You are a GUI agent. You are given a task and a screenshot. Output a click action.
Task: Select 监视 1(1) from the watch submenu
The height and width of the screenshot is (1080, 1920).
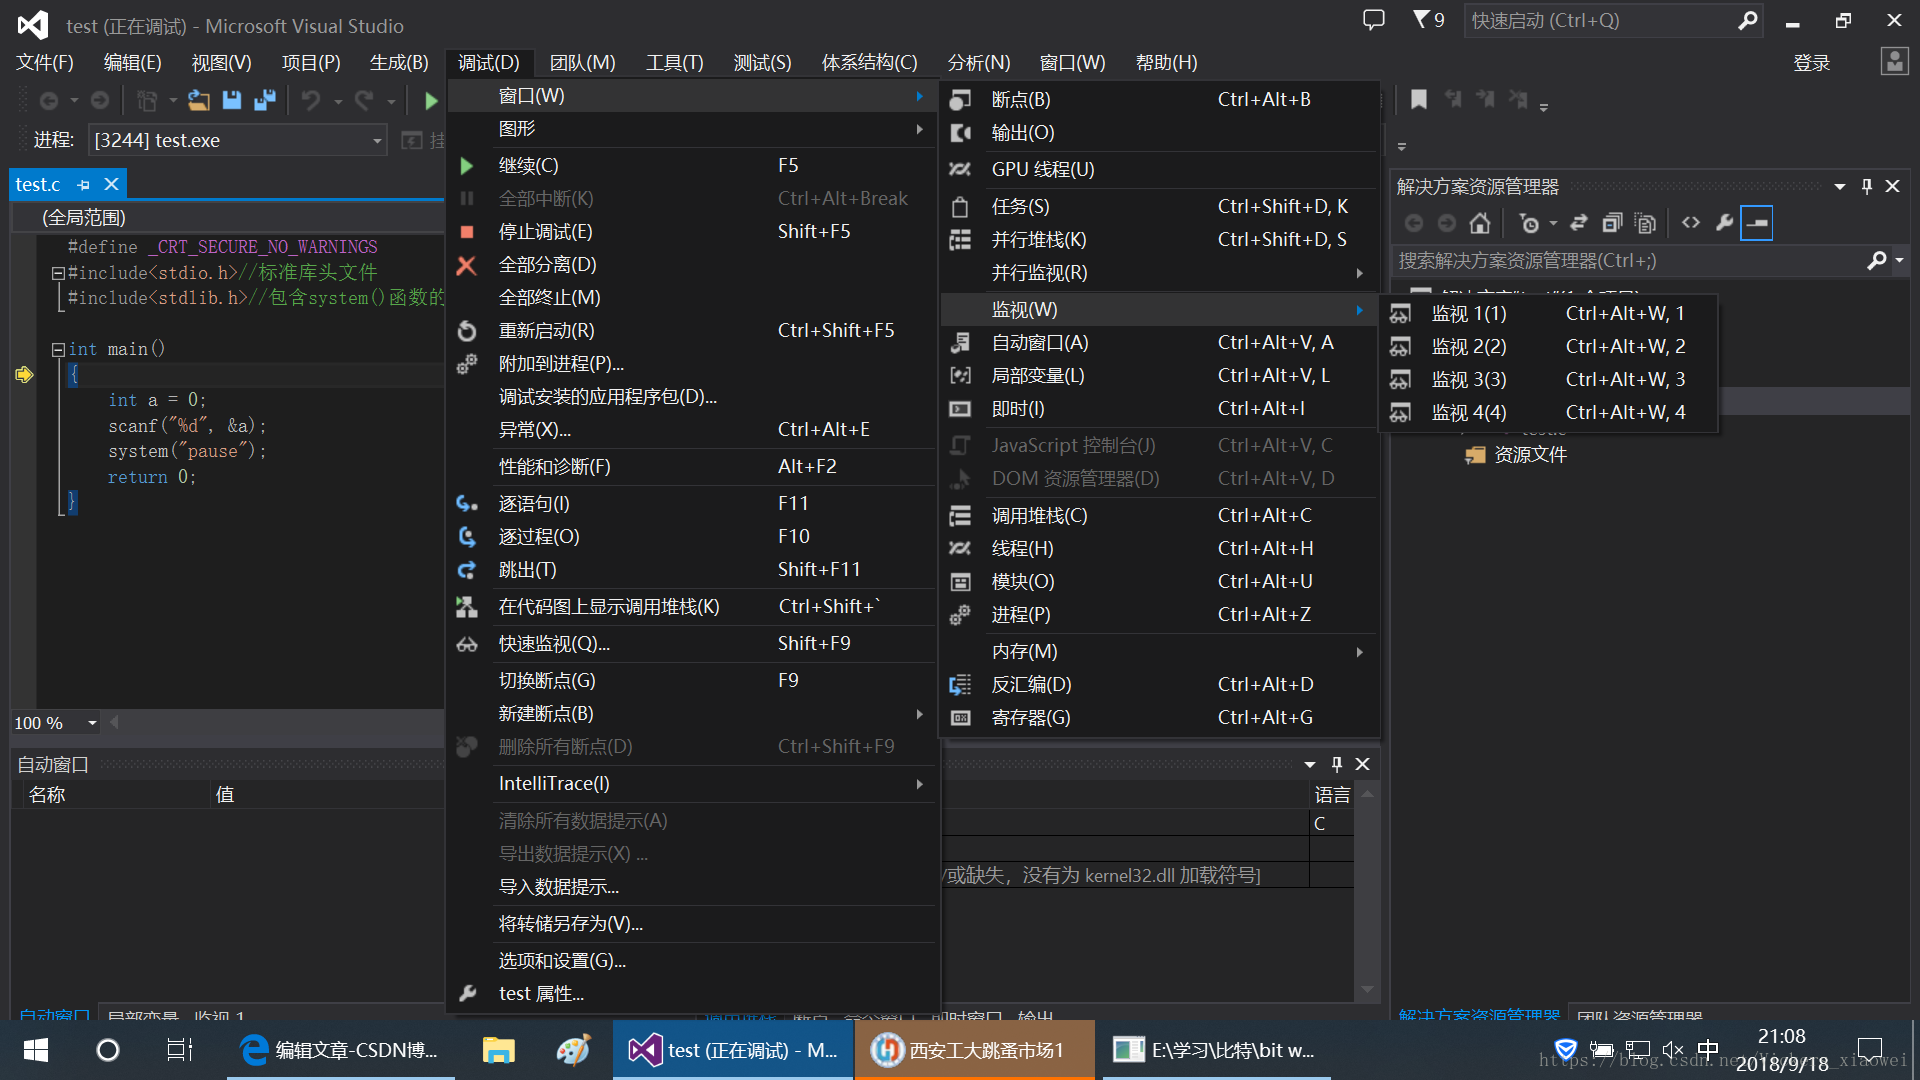pos(1468,314)
